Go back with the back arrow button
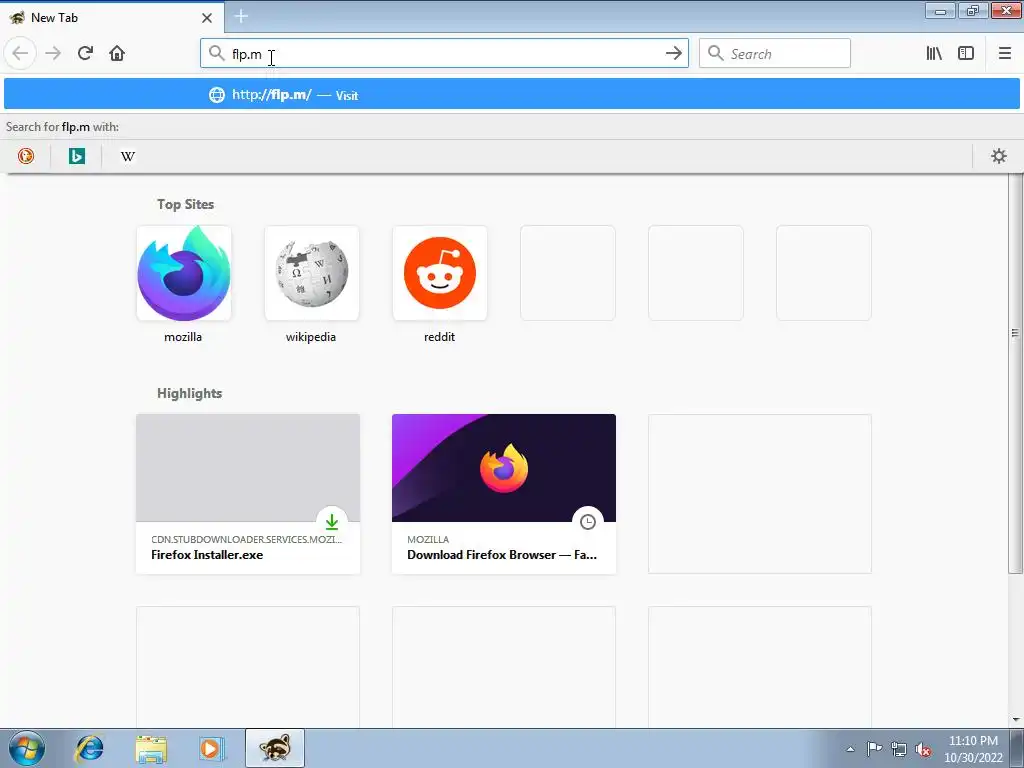Viewport: 1024px width, 768px height. point(20,54)
